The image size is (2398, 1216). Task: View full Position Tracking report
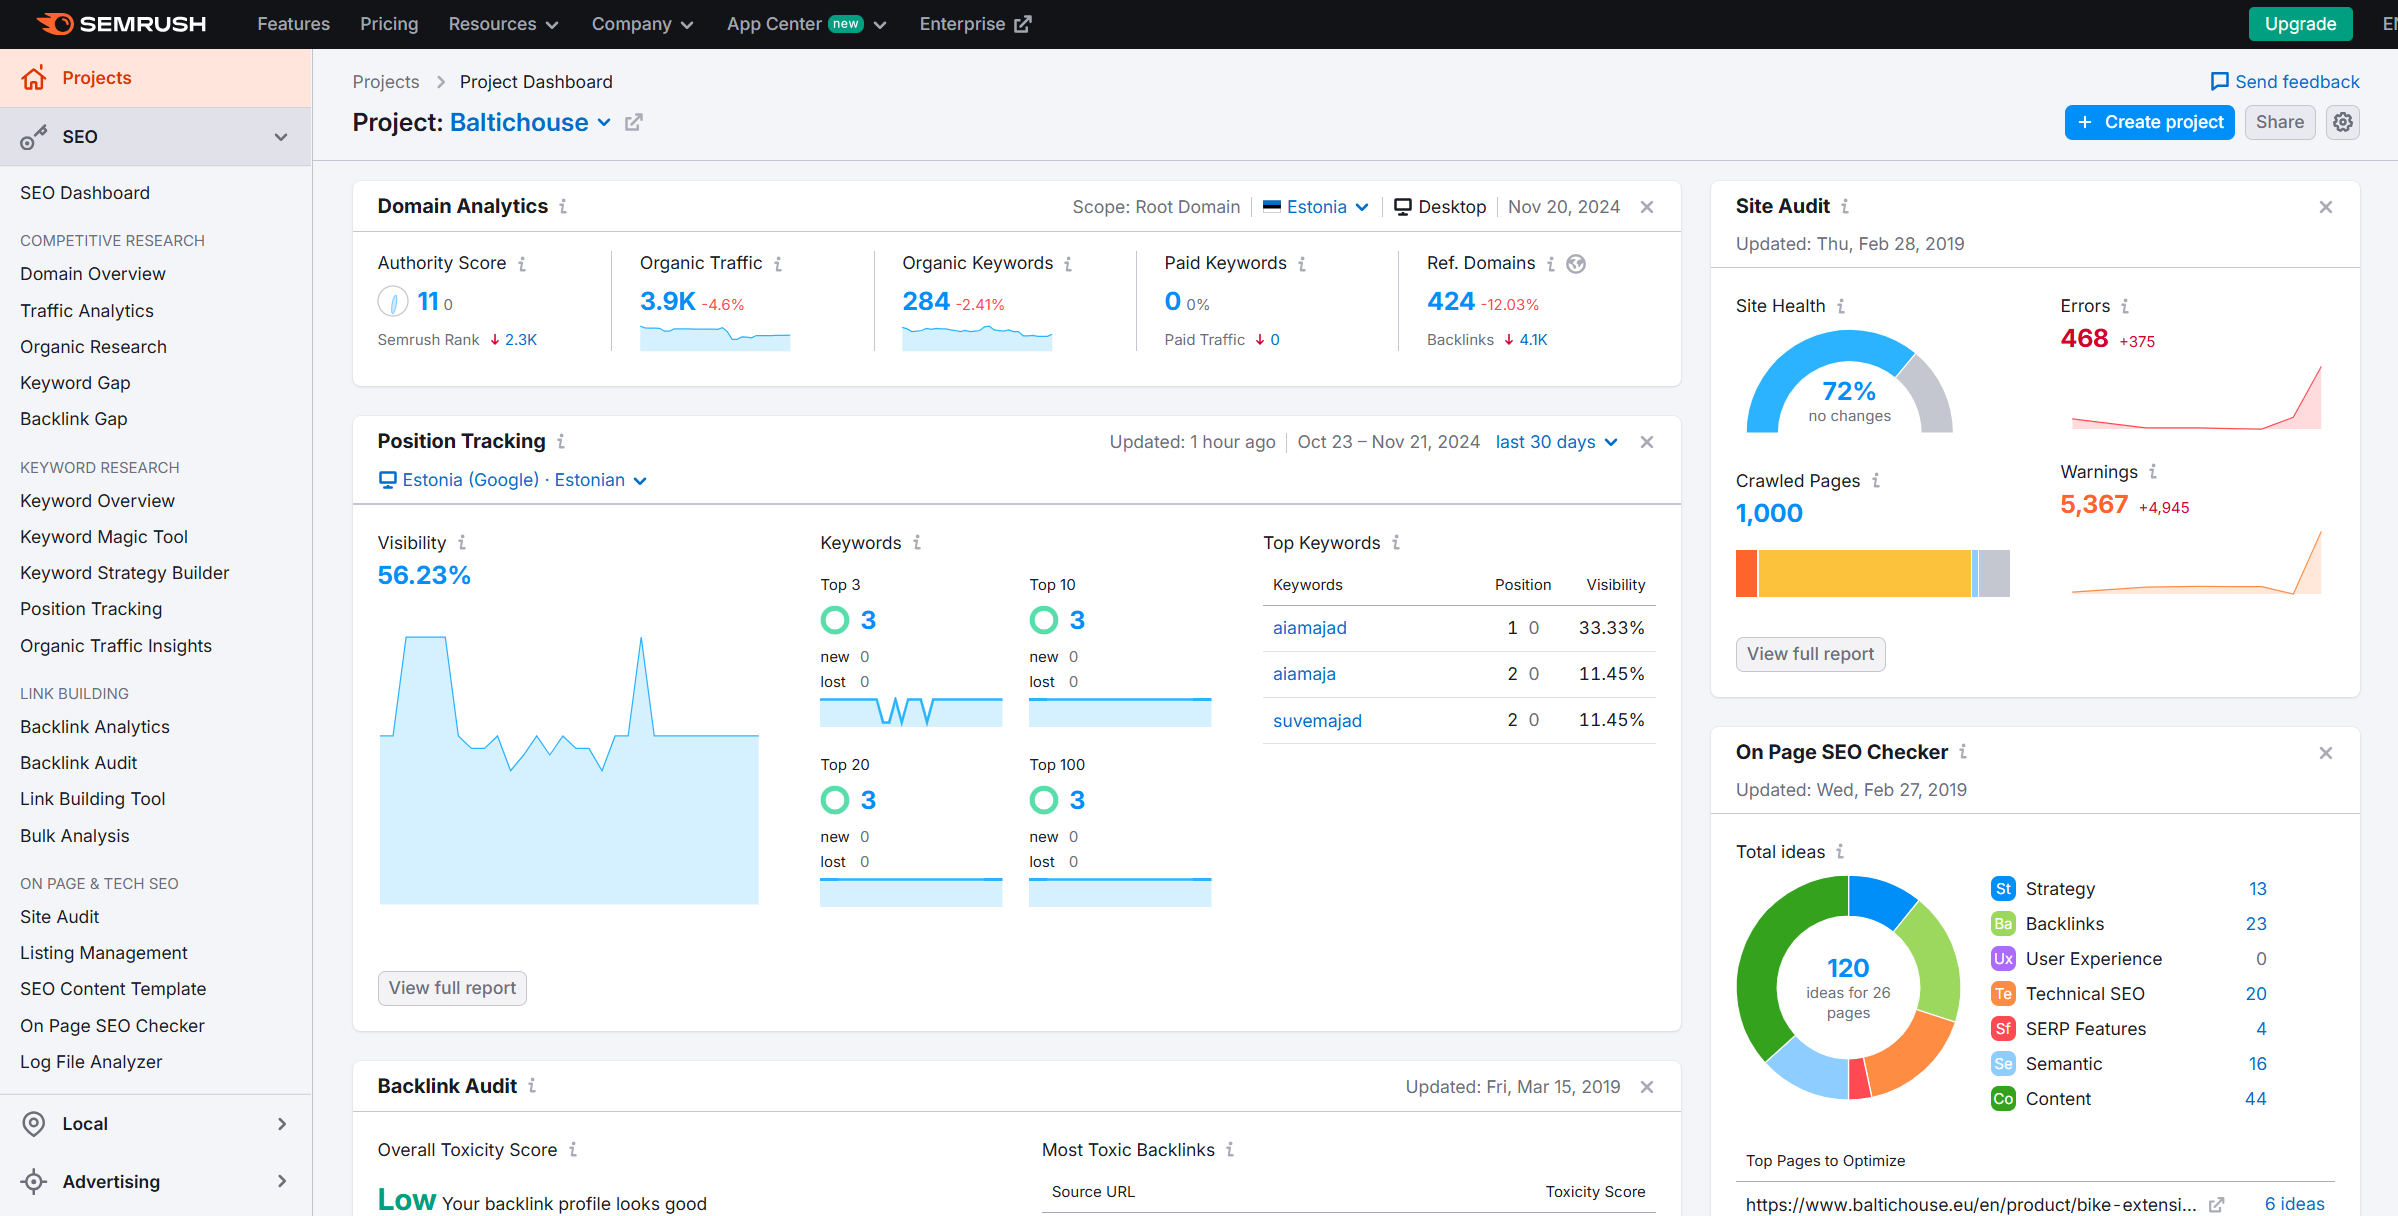point(452,988)
